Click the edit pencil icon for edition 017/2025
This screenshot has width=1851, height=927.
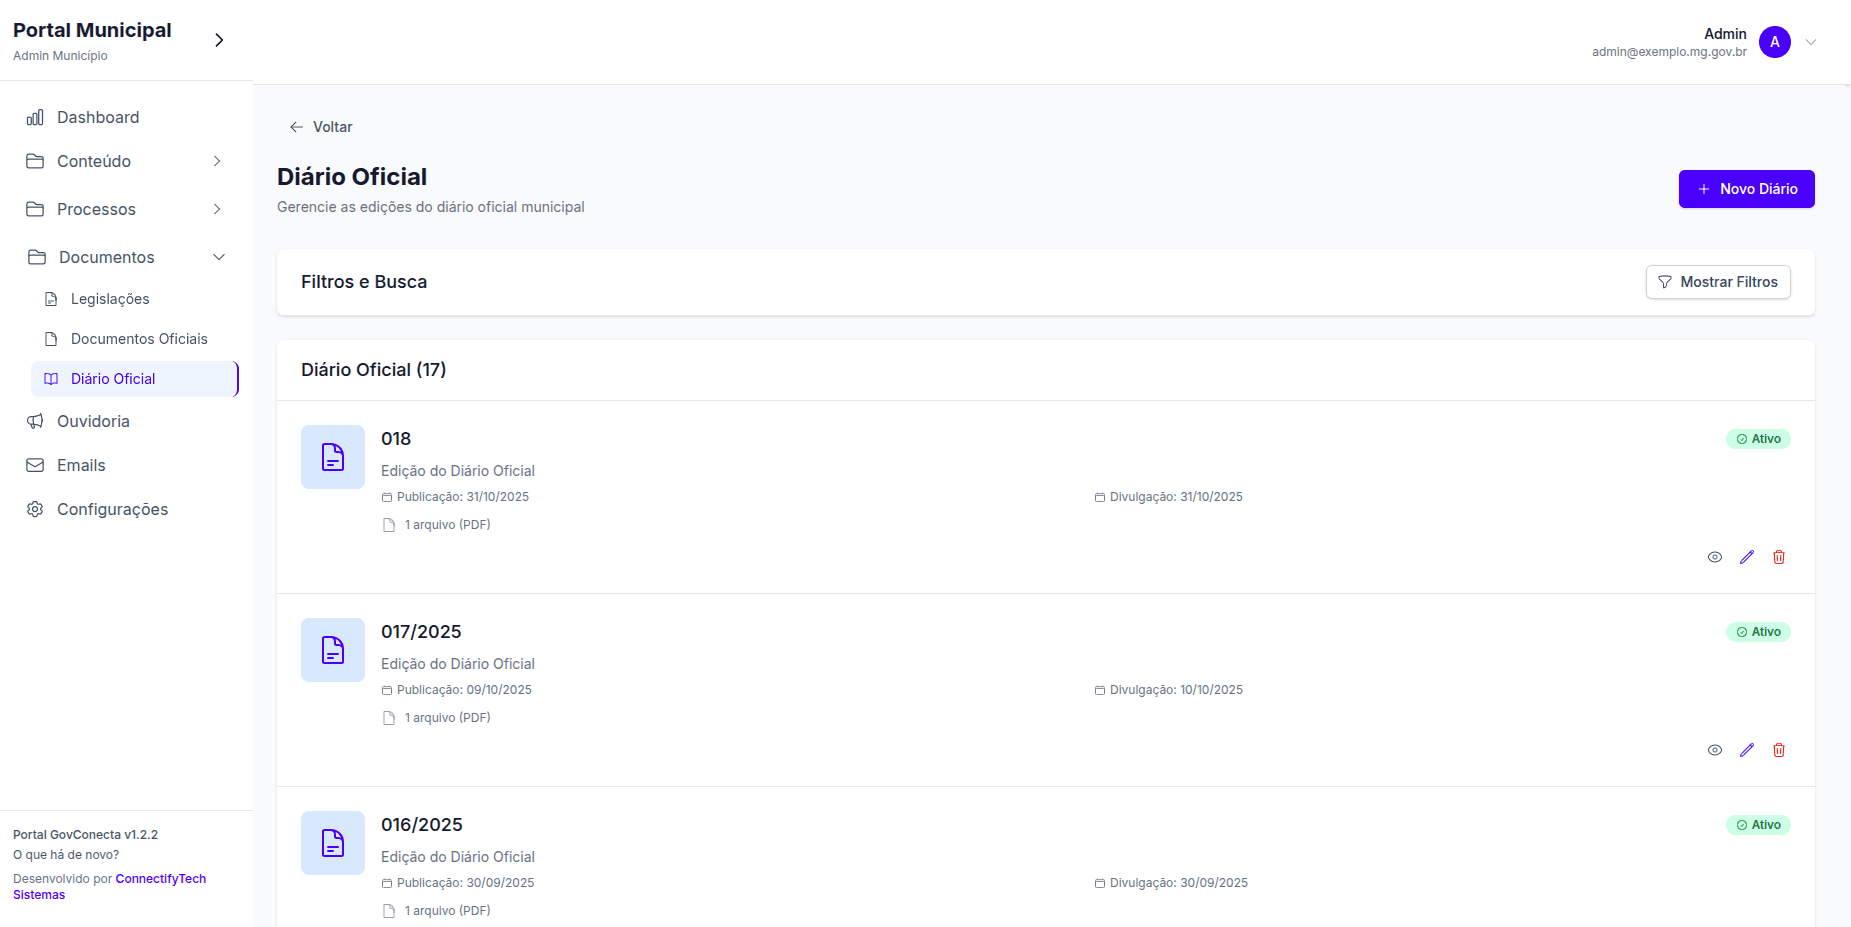pos(1746,750)
